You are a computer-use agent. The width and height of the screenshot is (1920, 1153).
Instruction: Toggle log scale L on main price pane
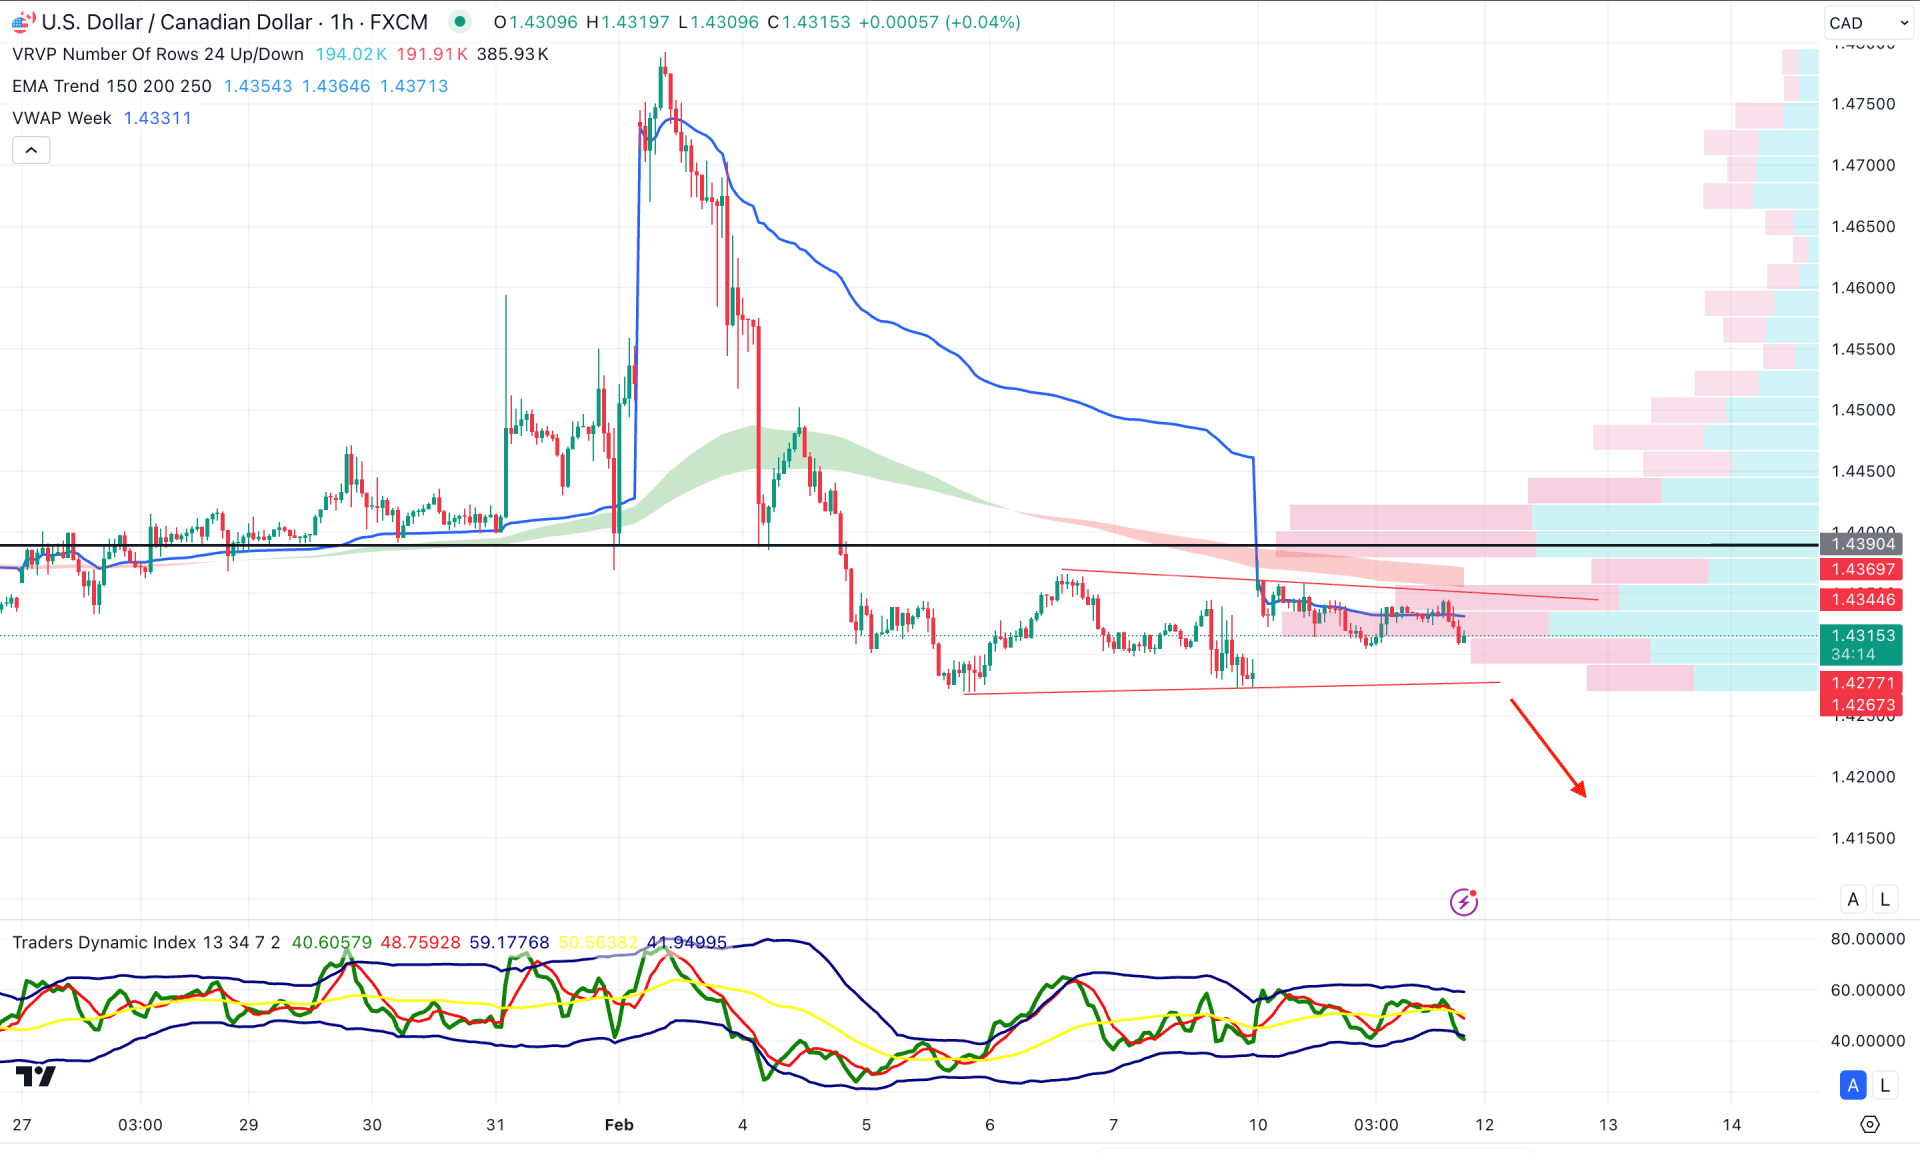(1885, 899)
